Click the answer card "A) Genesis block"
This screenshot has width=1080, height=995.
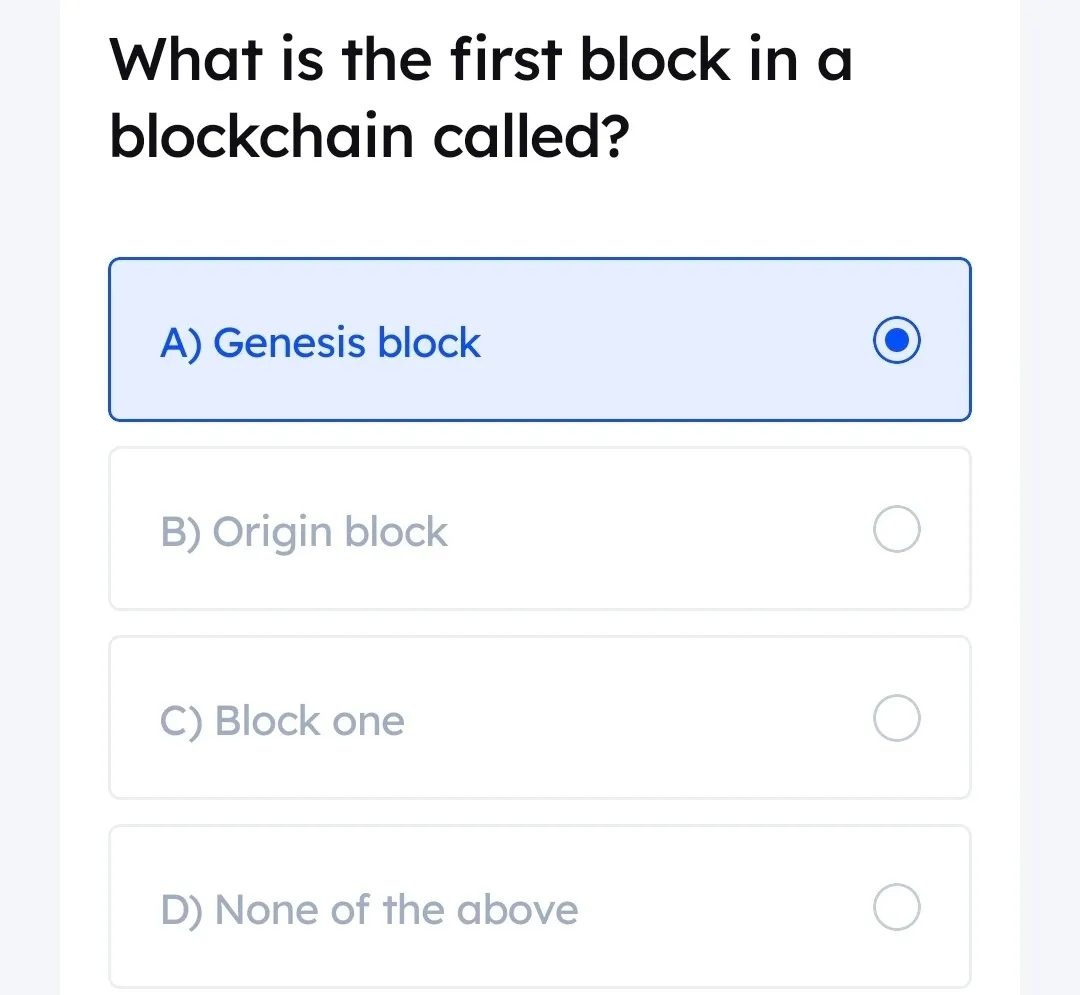[540, 340]
